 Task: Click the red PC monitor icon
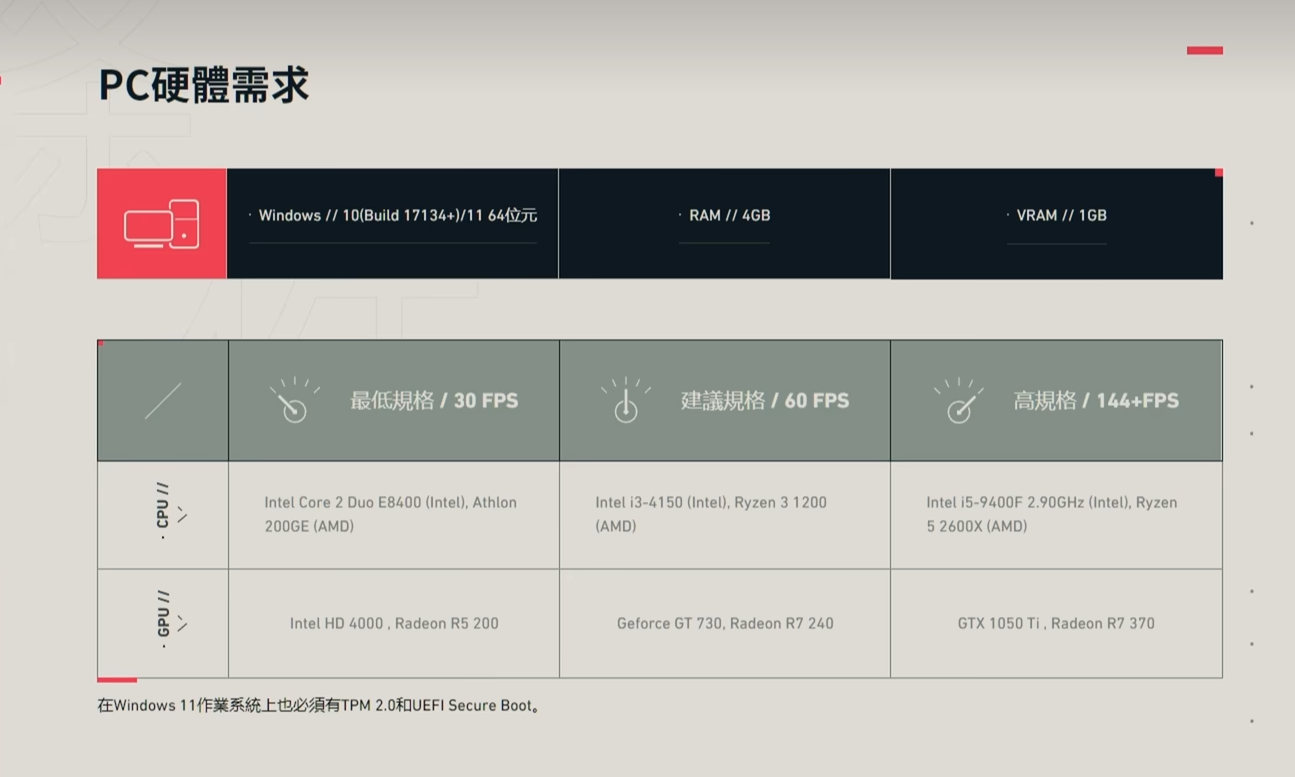tap(162, 224)
